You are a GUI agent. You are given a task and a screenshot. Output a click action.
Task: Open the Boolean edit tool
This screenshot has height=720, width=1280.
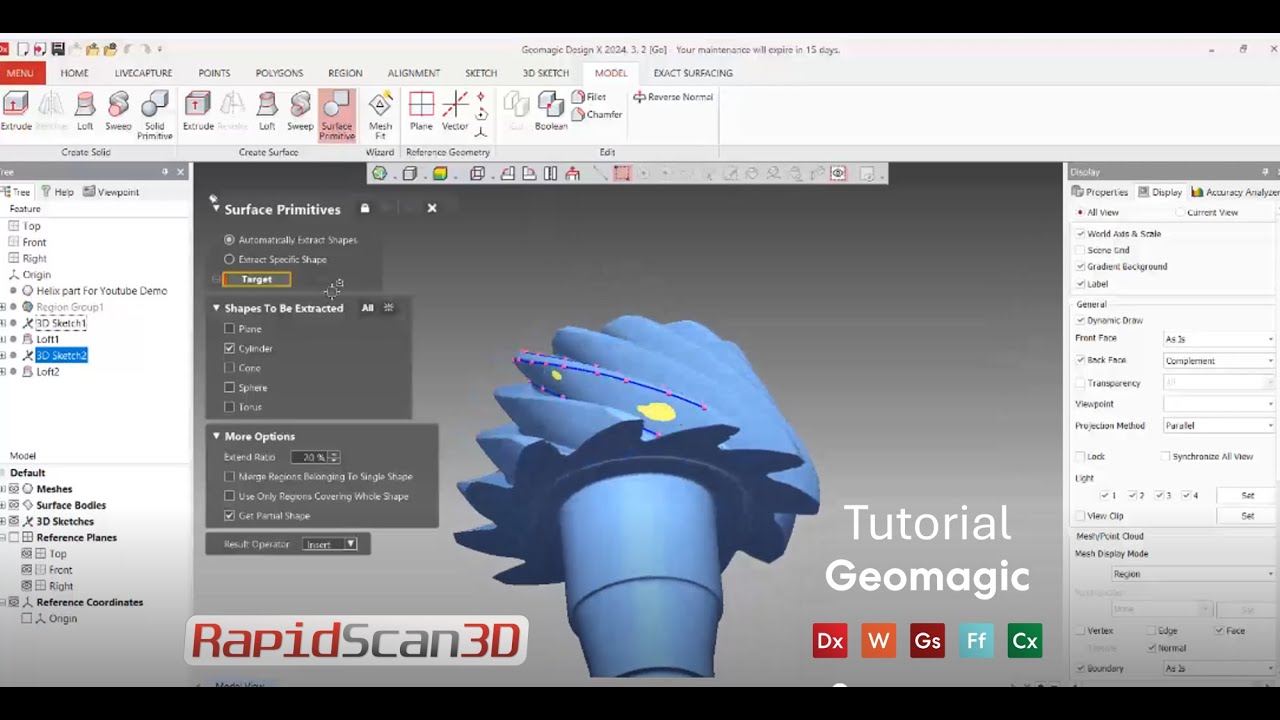point(551,111)
